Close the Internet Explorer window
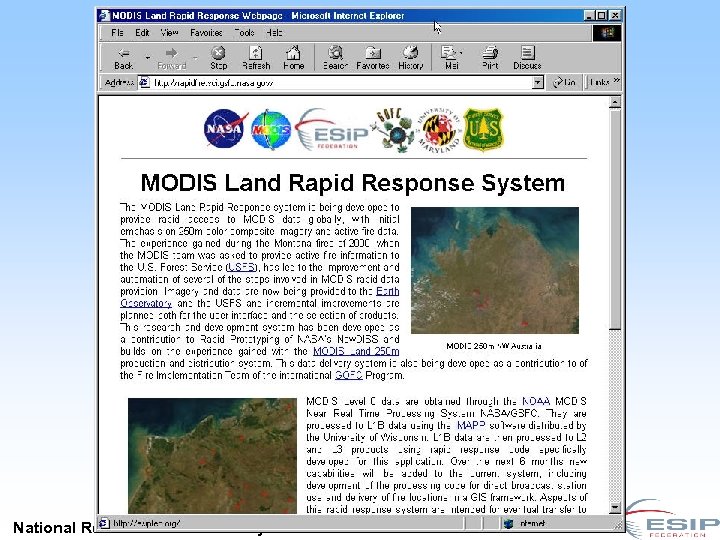The height and width of the screenshot is (540, 720). point(615,15)
